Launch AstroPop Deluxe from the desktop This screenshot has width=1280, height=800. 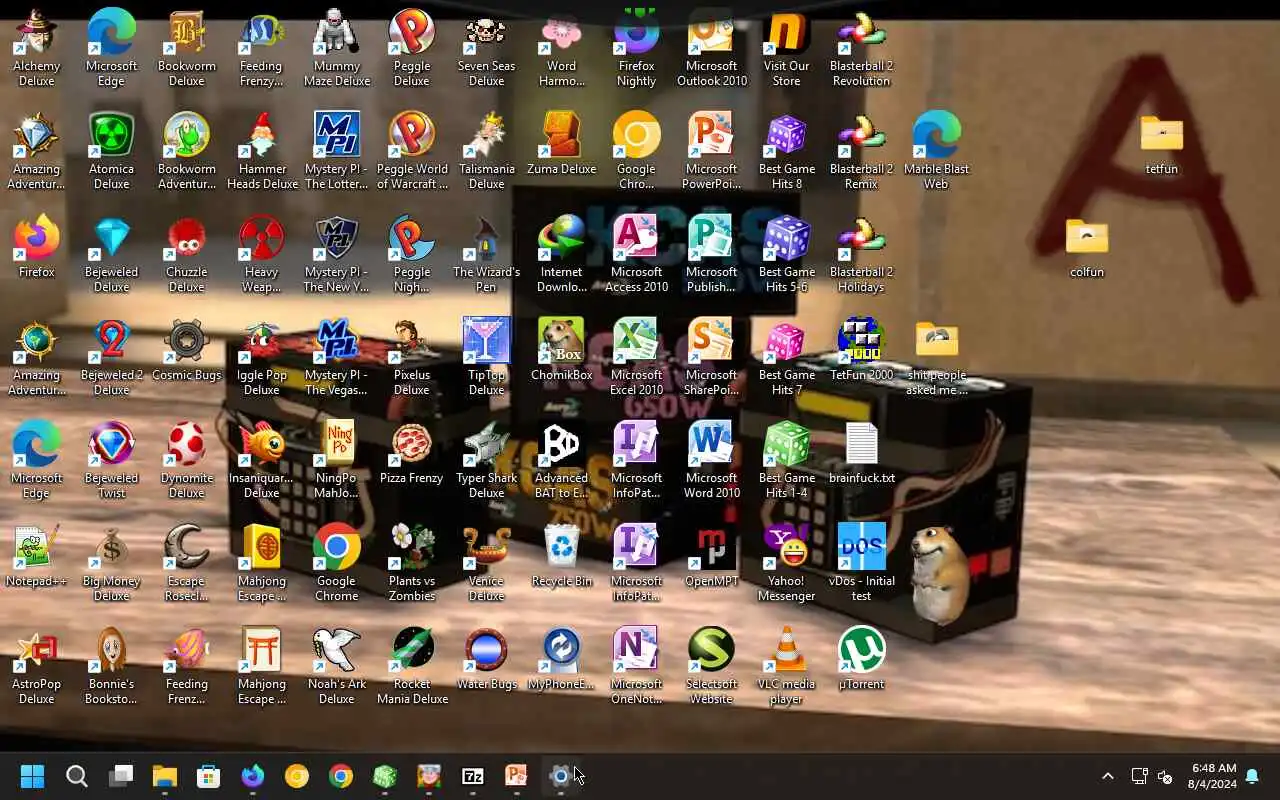(37, 666)
